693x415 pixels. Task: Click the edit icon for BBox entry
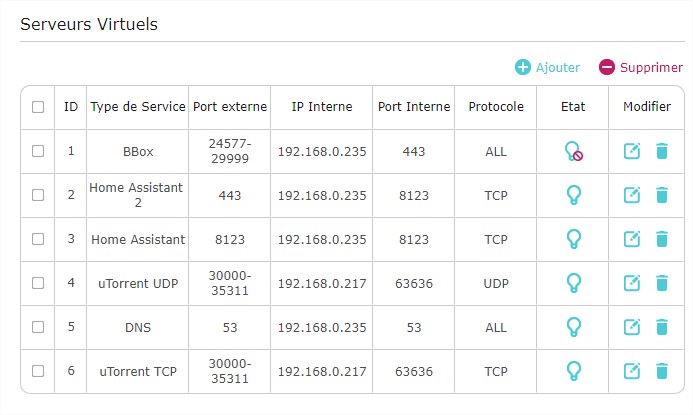pyautogui.click(x=632, y=151)
